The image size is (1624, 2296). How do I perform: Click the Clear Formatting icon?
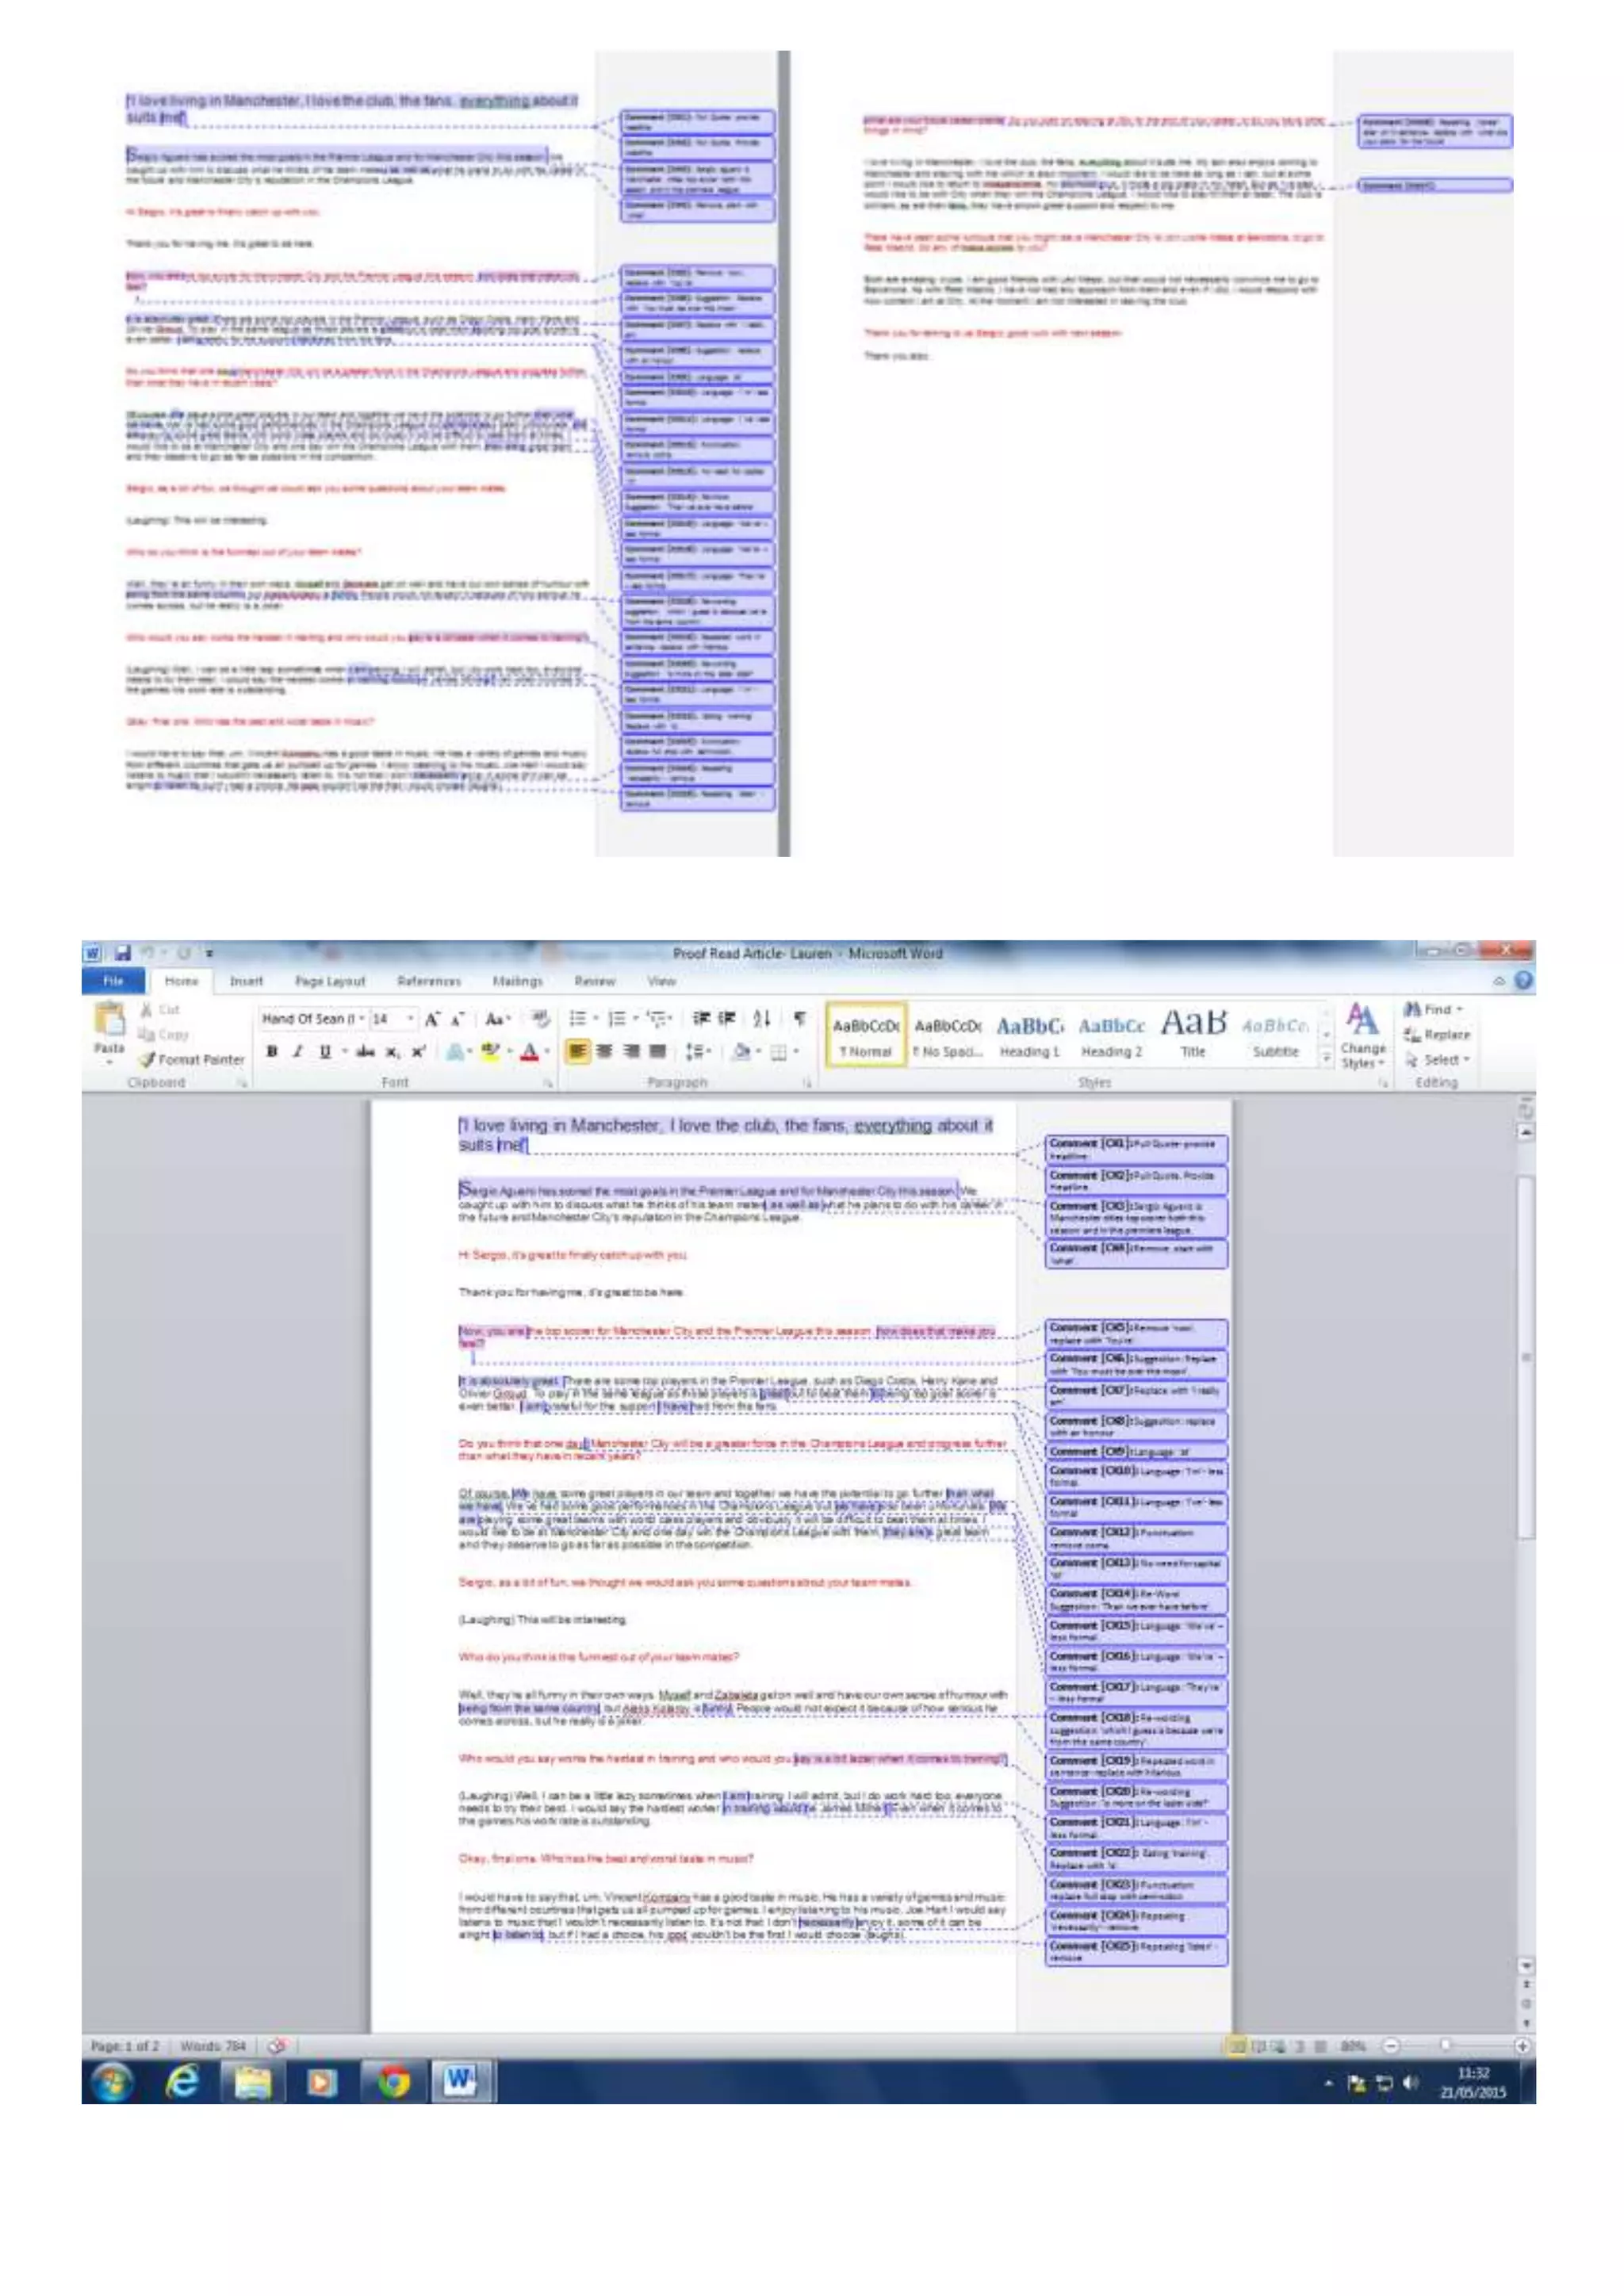(541, 1019)
